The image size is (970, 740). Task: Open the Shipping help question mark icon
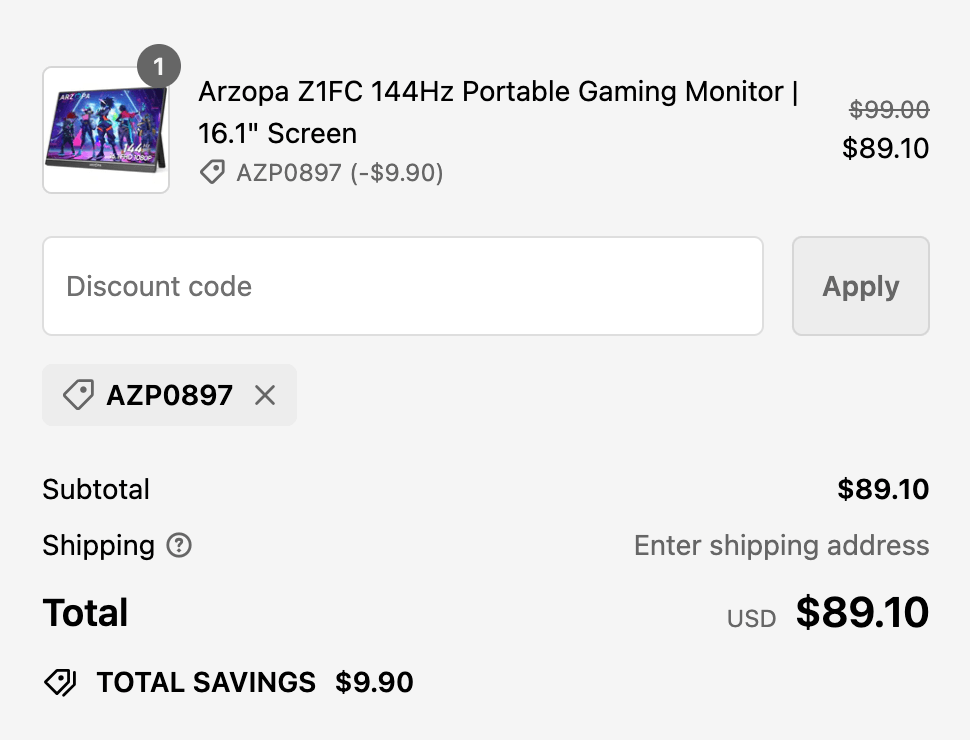tap(177, 546)
